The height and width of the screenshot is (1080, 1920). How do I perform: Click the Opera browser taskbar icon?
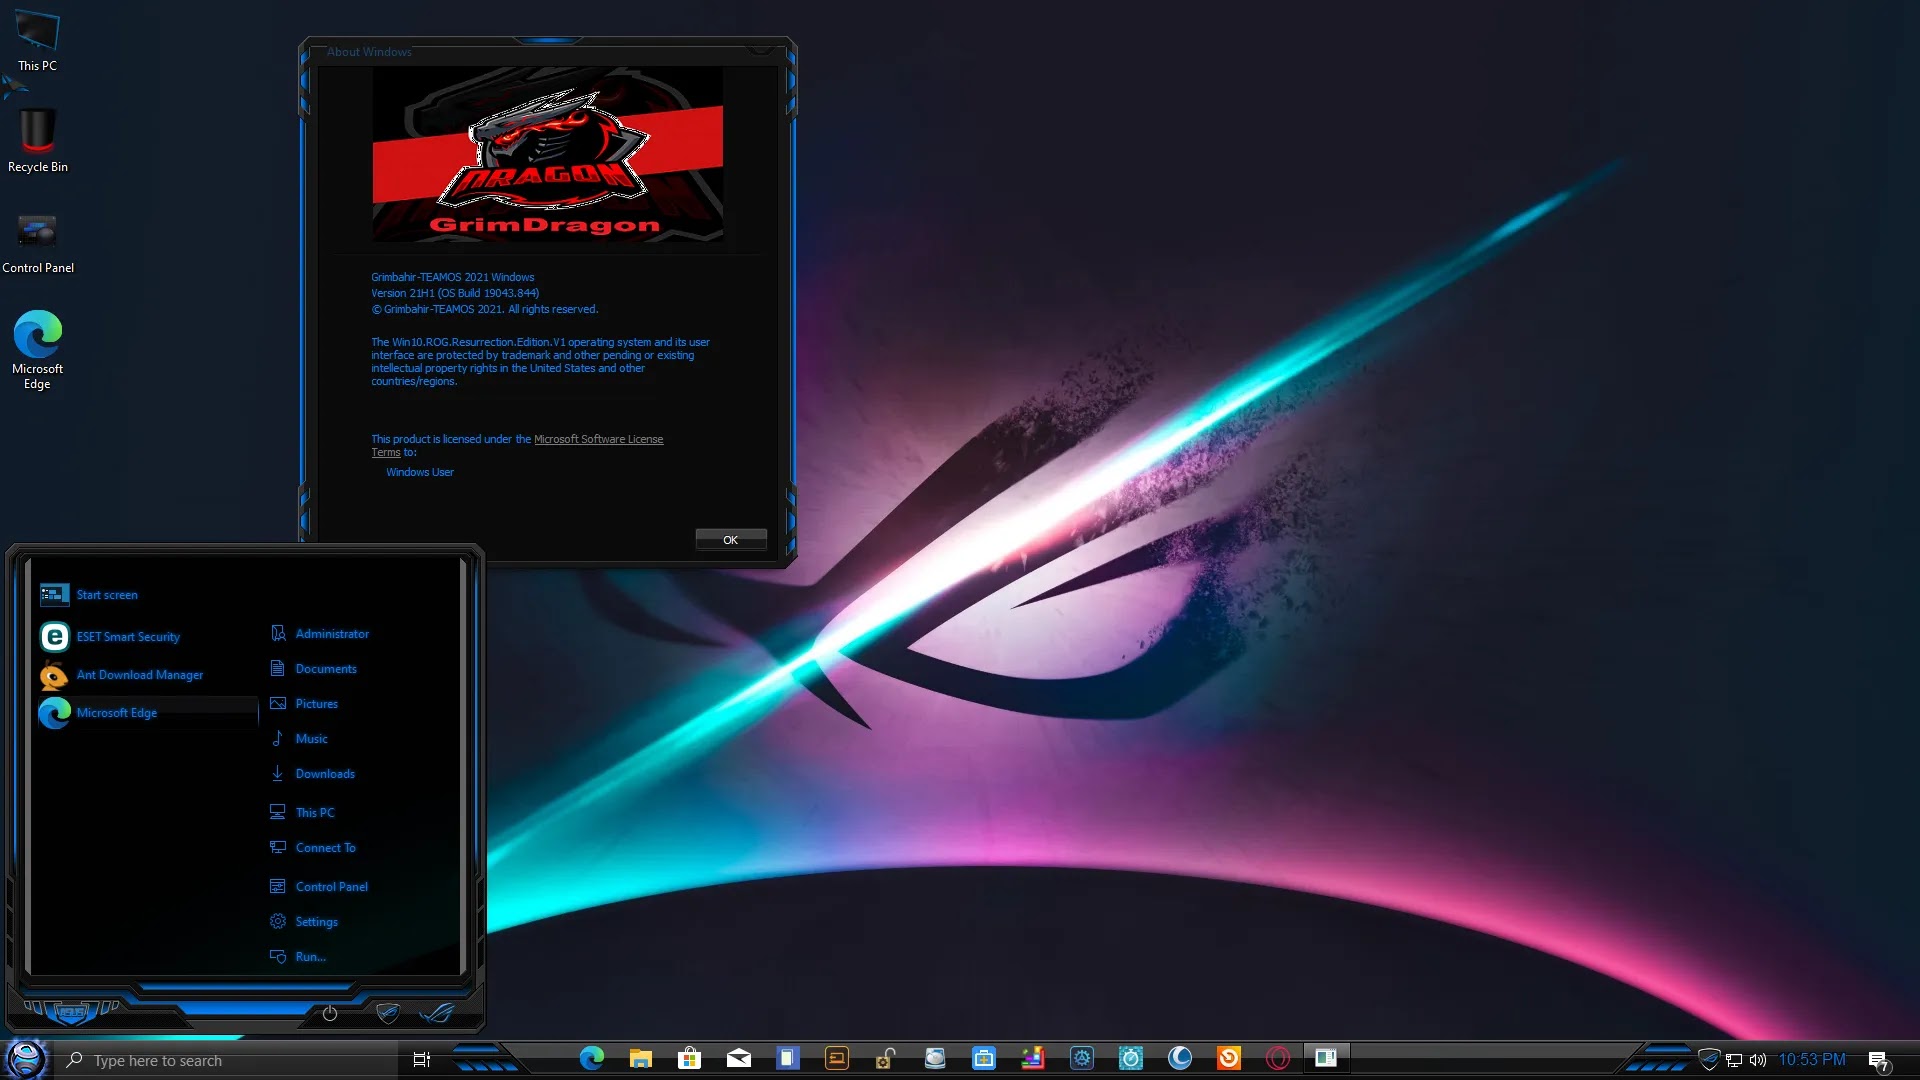[x=1277, y=1058]
